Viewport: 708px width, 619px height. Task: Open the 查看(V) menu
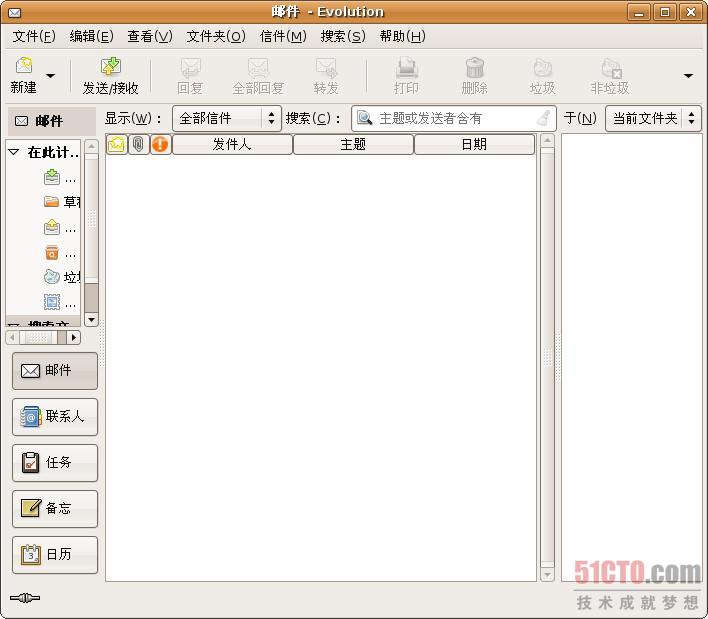[x=150, y=36]
